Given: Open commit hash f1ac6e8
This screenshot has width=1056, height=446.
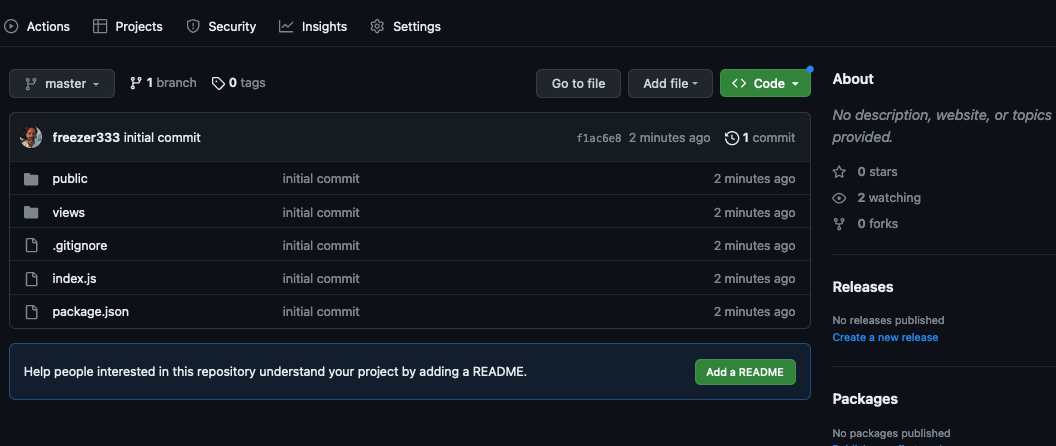Looking at the screenshot, I should point(599,138).
